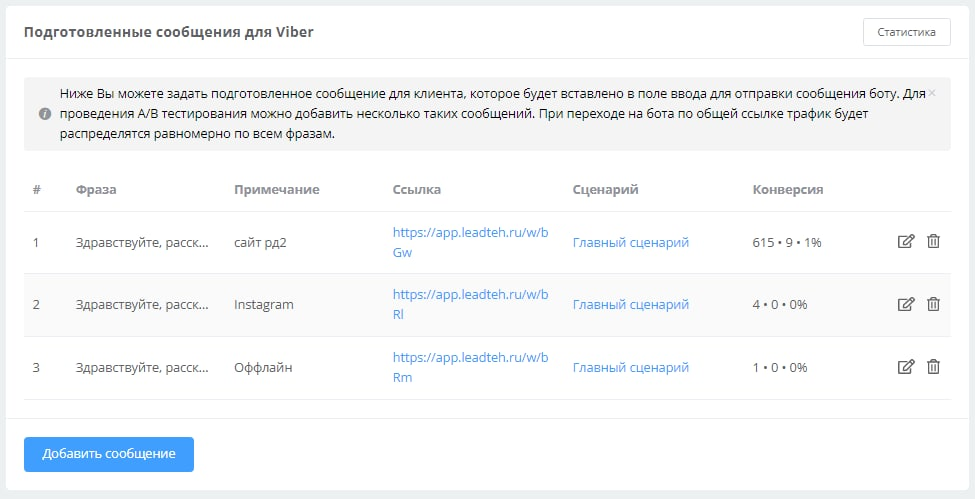Delete the Оффлайн message row
The image size is (975, 499).
click(x=933, y=367)
